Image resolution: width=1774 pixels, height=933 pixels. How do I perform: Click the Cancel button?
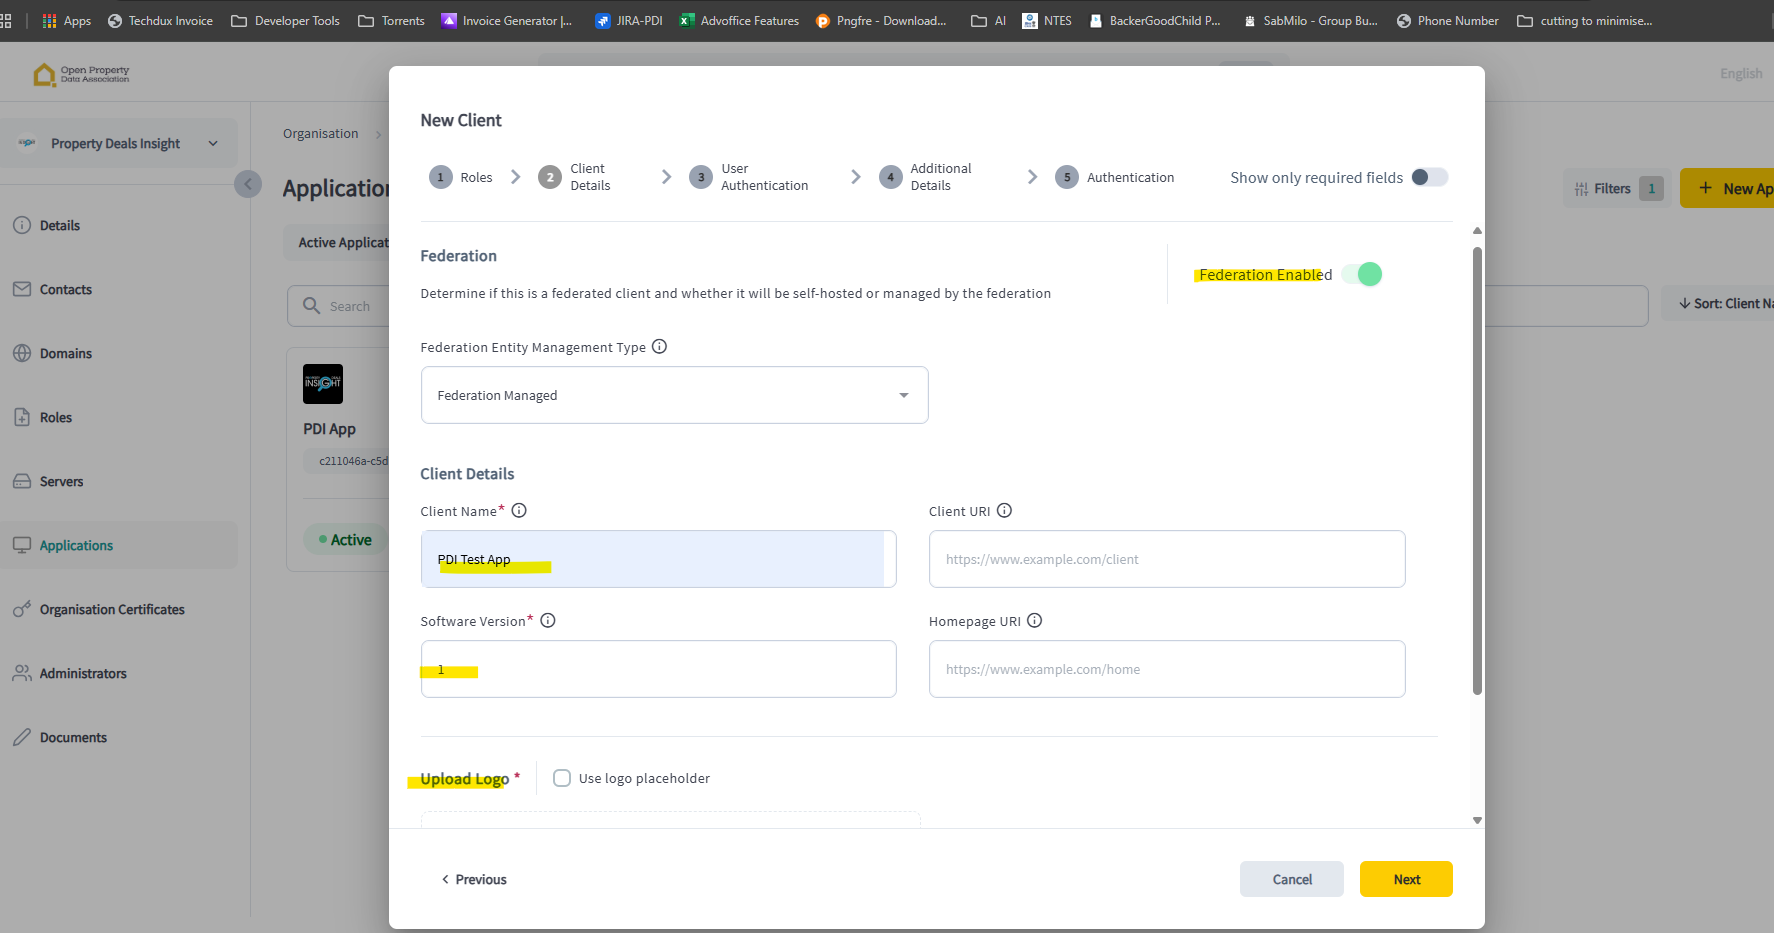click(1292, 879)
